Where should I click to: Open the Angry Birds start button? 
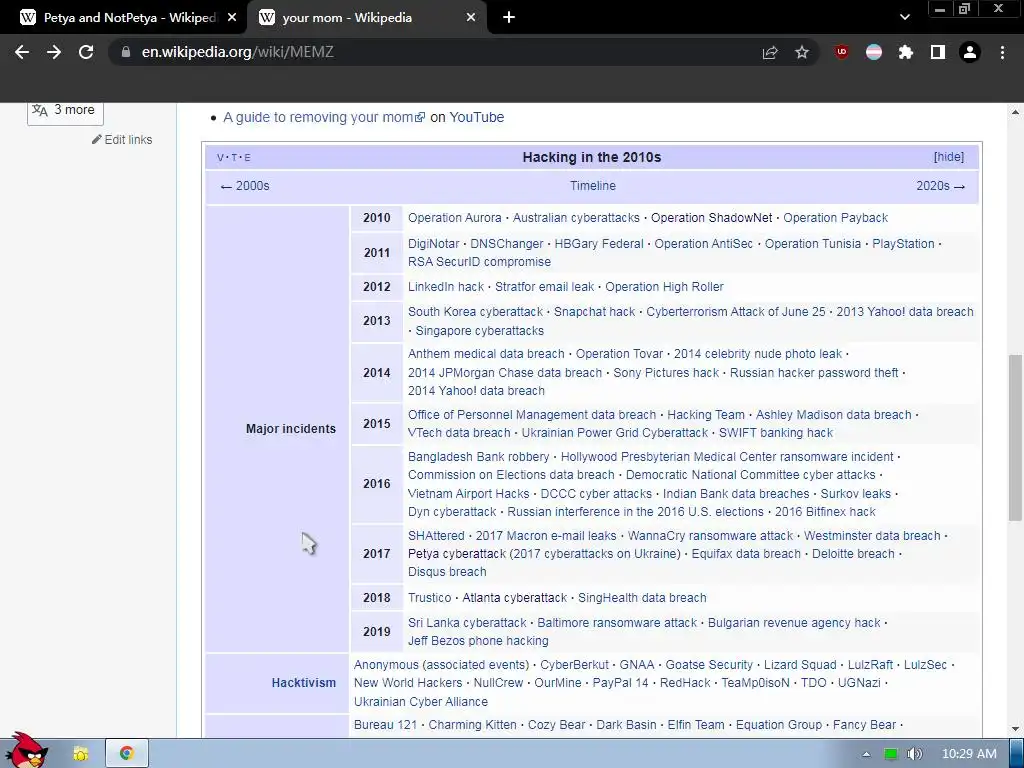[26, 751]
